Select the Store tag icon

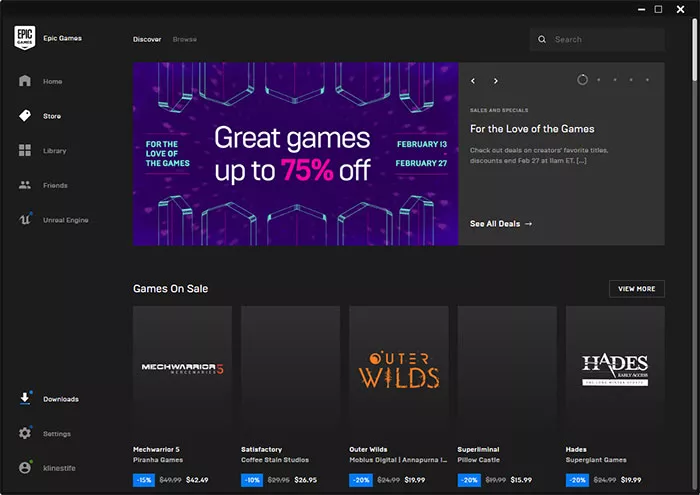[25, 116]
